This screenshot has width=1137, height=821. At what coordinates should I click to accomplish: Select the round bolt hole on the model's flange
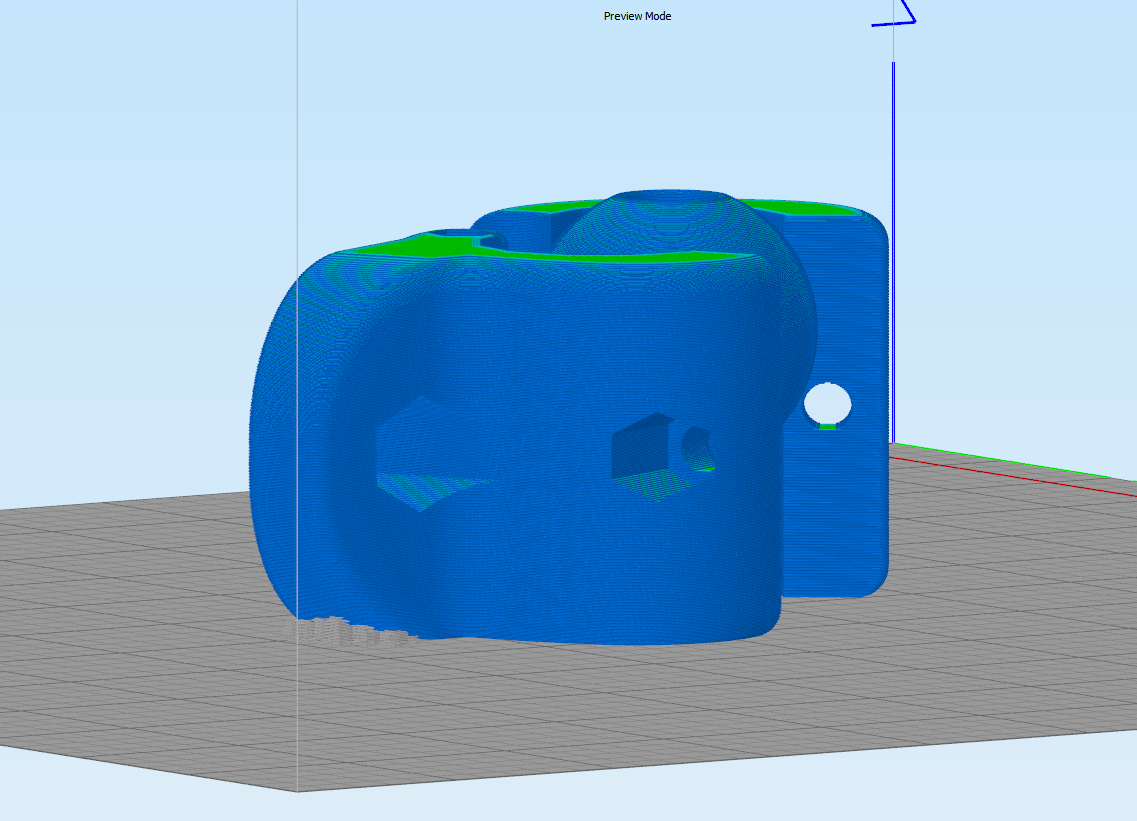827,405
